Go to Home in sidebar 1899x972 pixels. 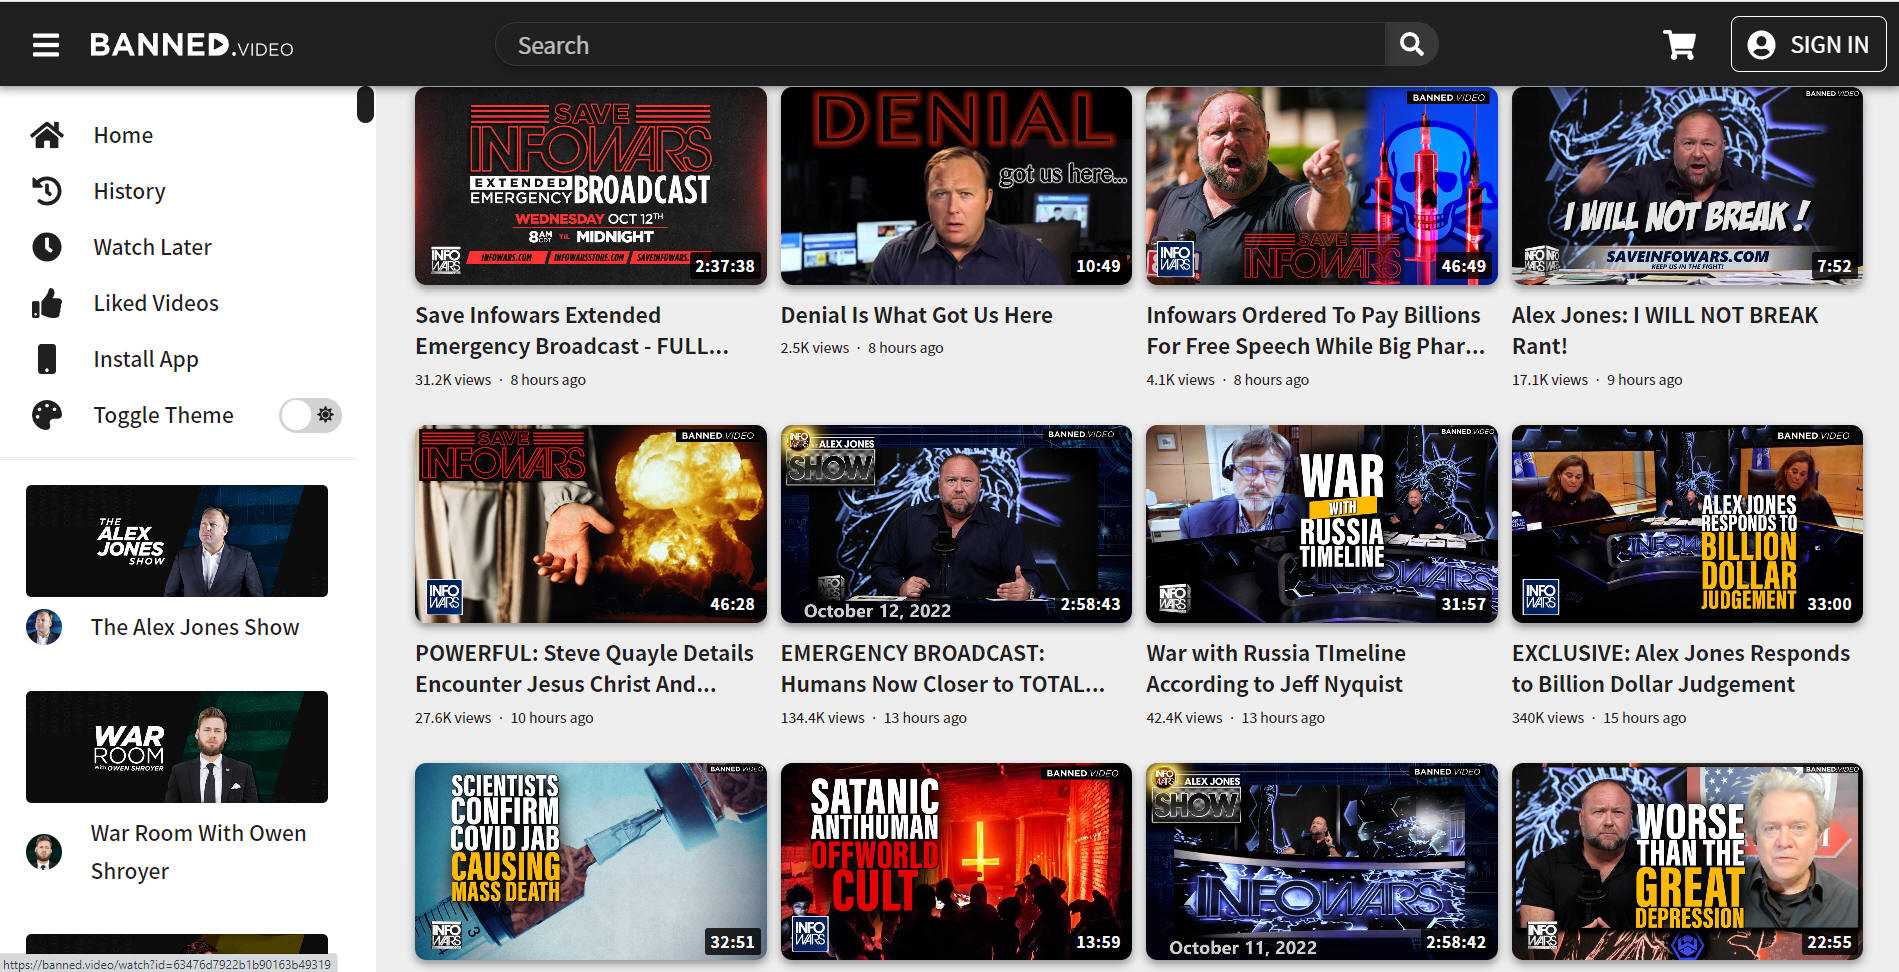pos(123,135)
